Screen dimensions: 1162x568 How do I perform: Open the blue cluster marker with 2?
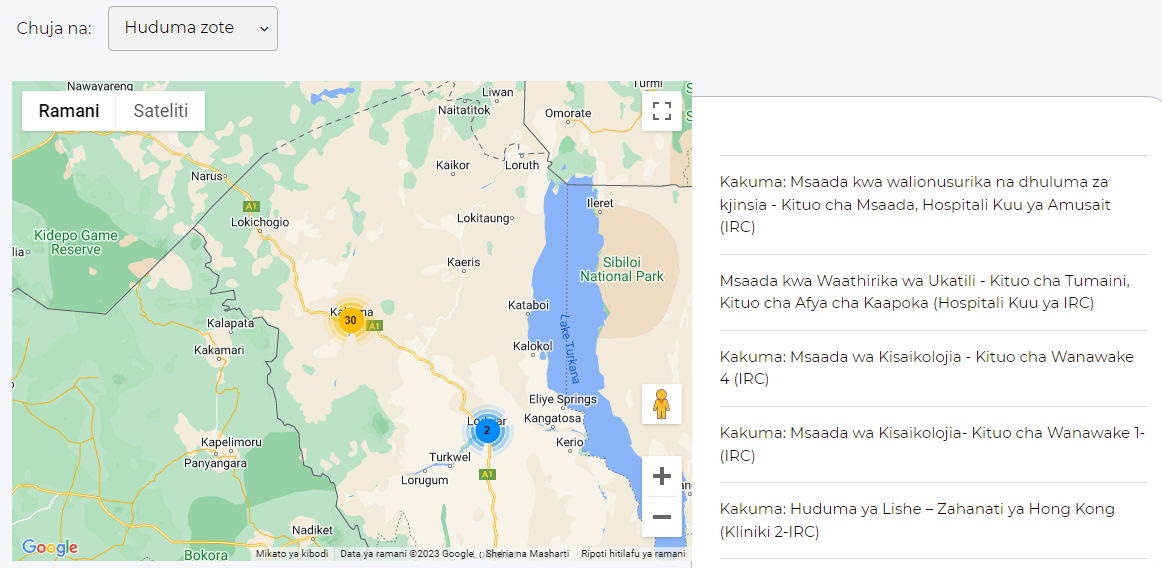click(487, 430)
